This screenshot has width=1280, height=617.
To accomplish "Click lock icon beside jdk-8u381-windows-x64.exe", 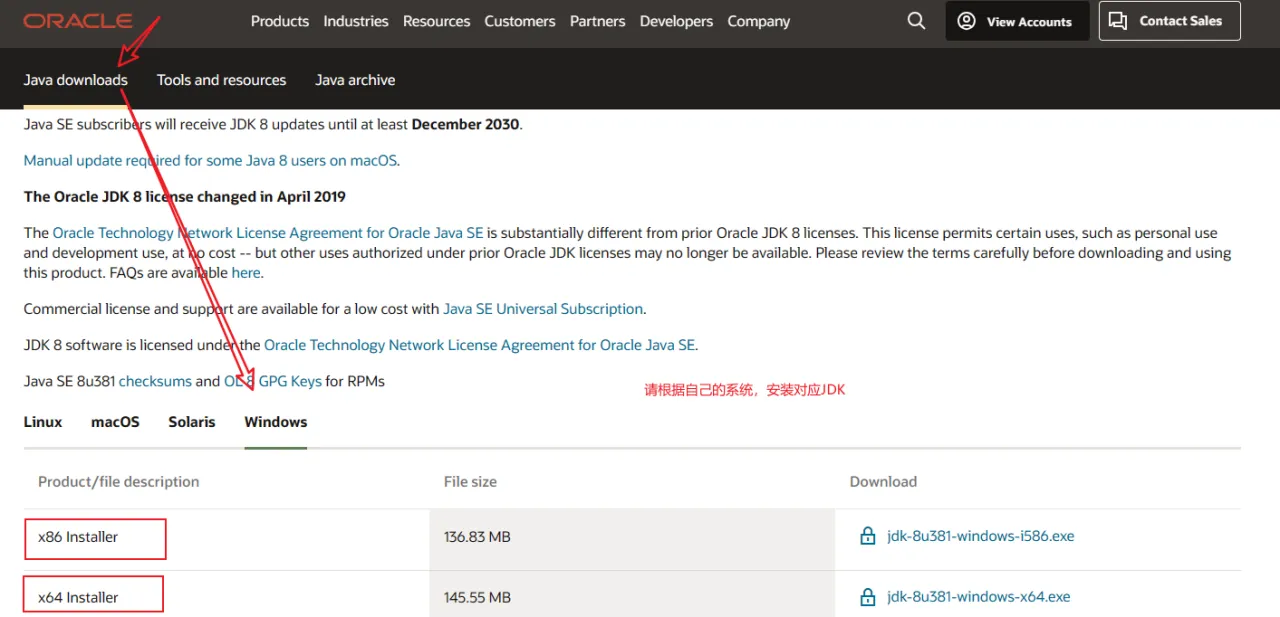I will (868, 597).
